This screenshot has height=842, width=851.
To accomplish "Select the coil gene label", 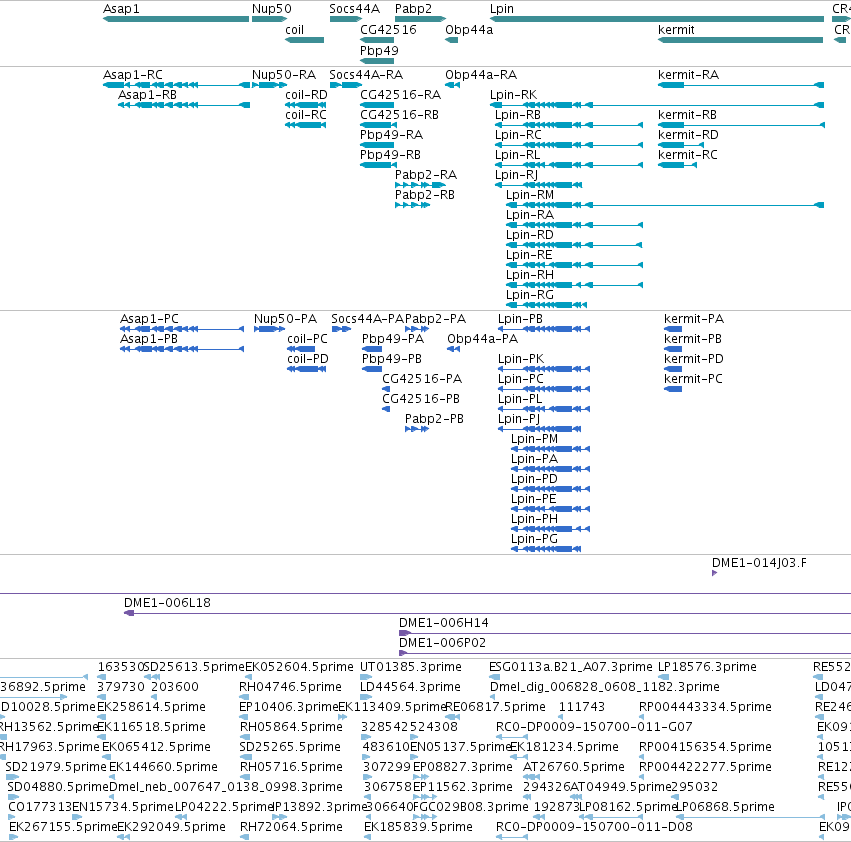I will click(x=294, y=30).
